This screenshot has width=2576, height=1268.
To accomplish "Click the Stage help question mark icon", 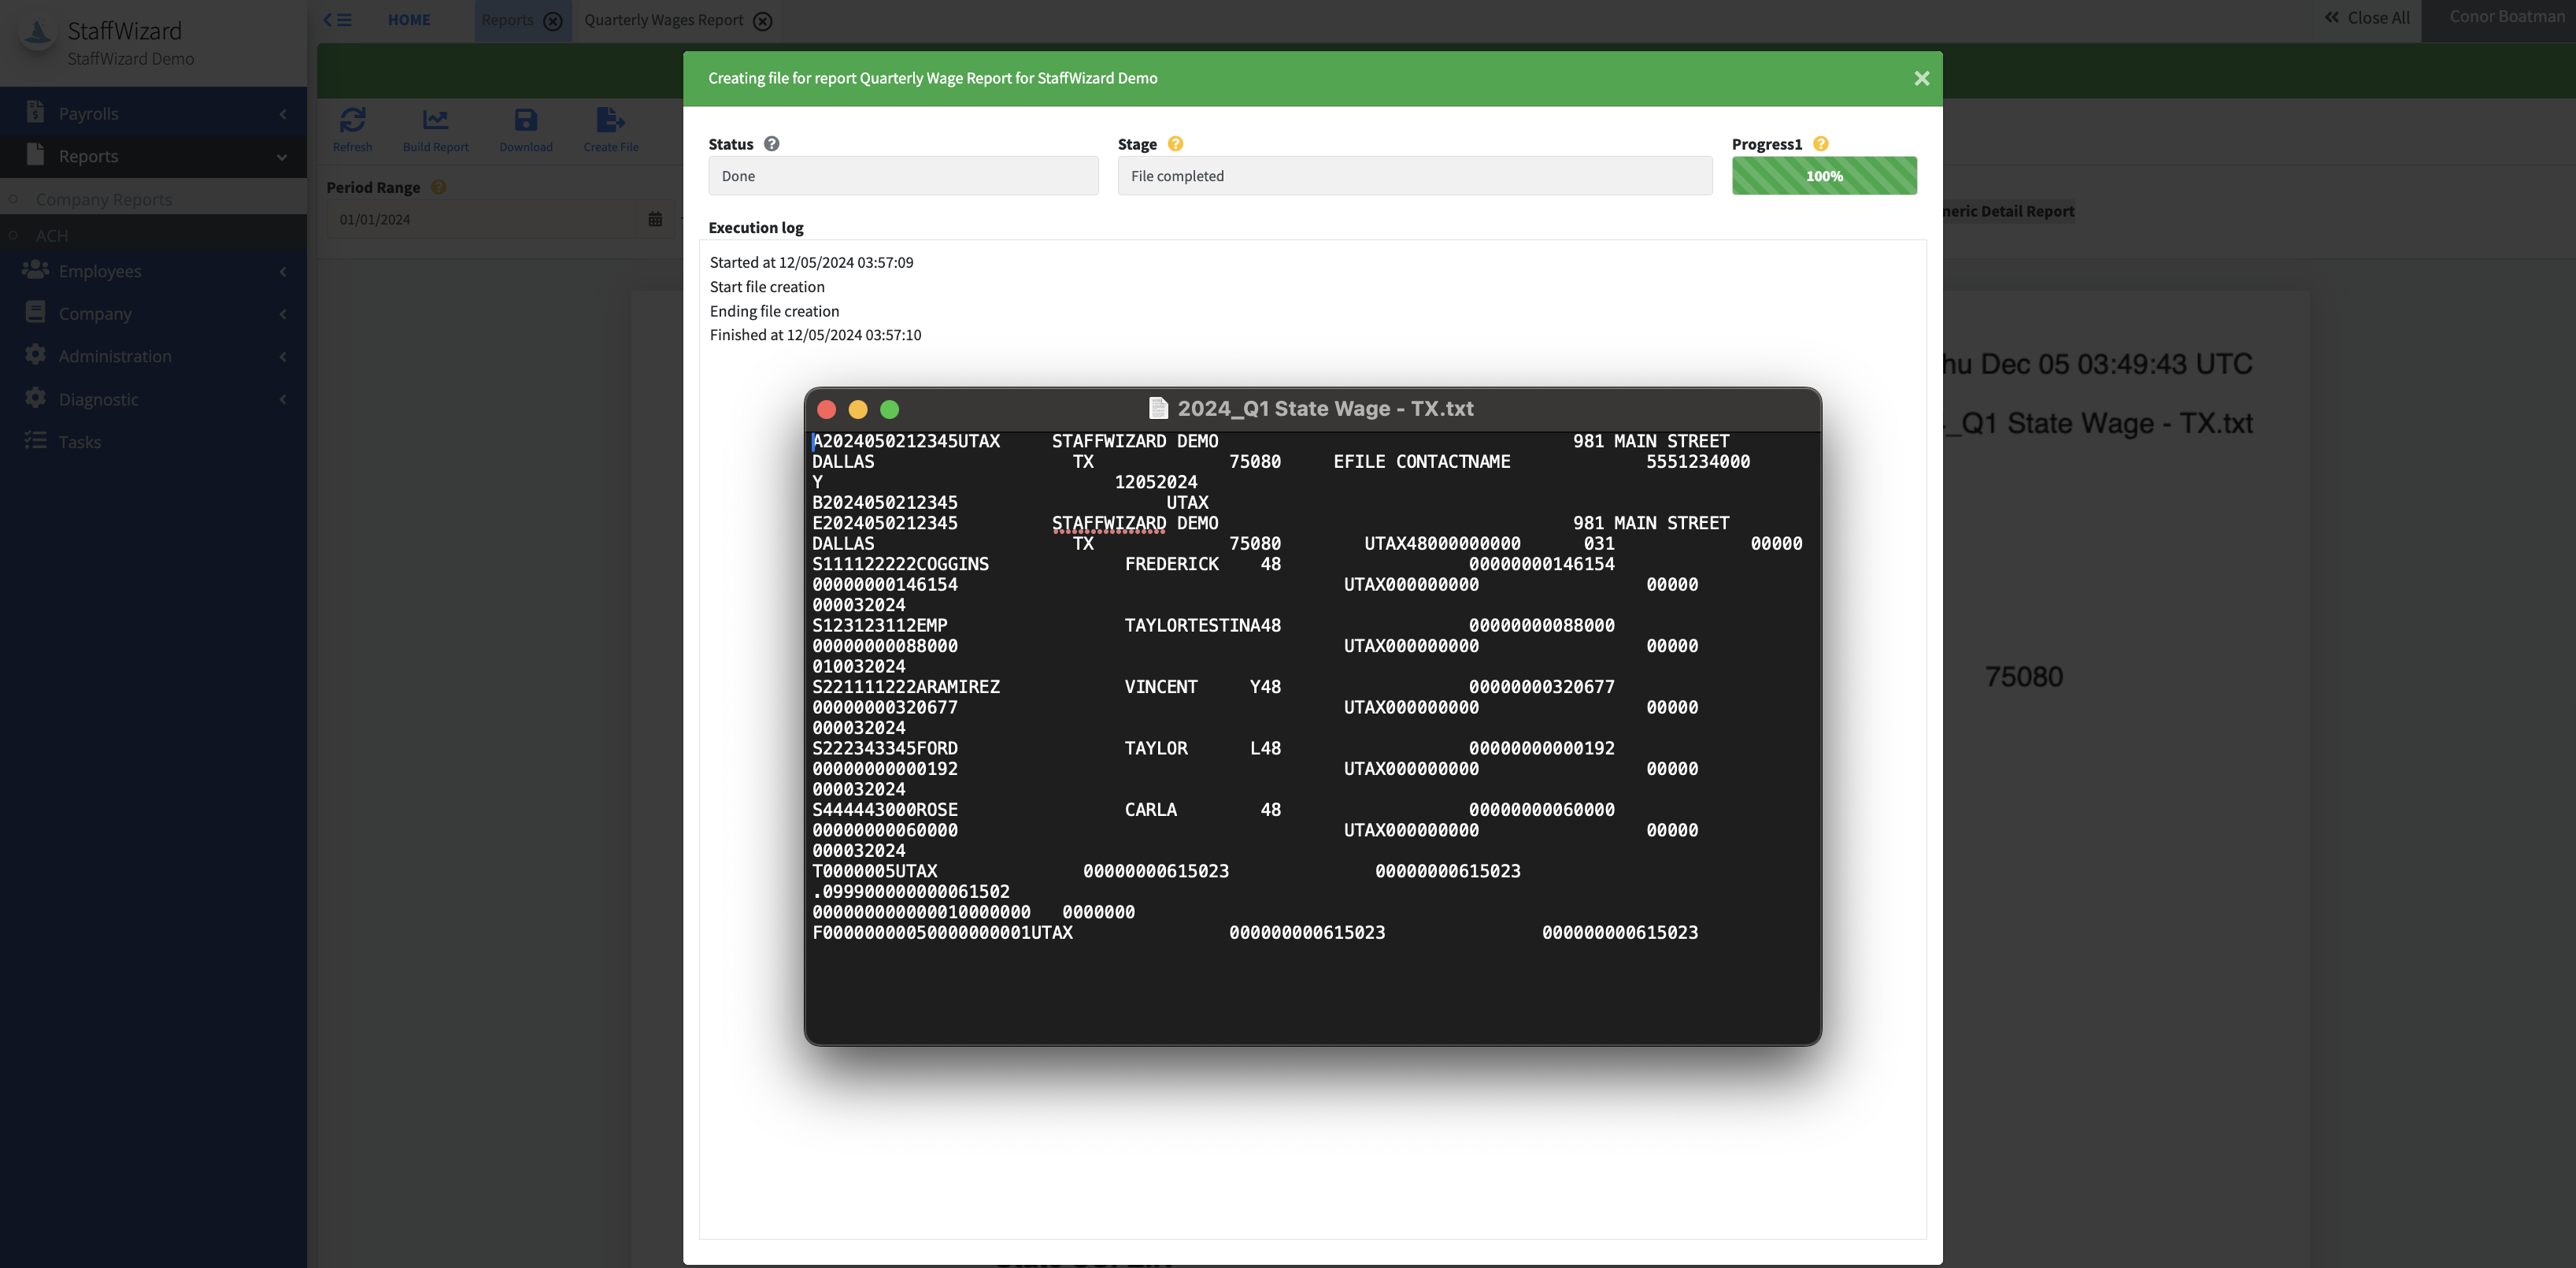I will pos(1175,144).
